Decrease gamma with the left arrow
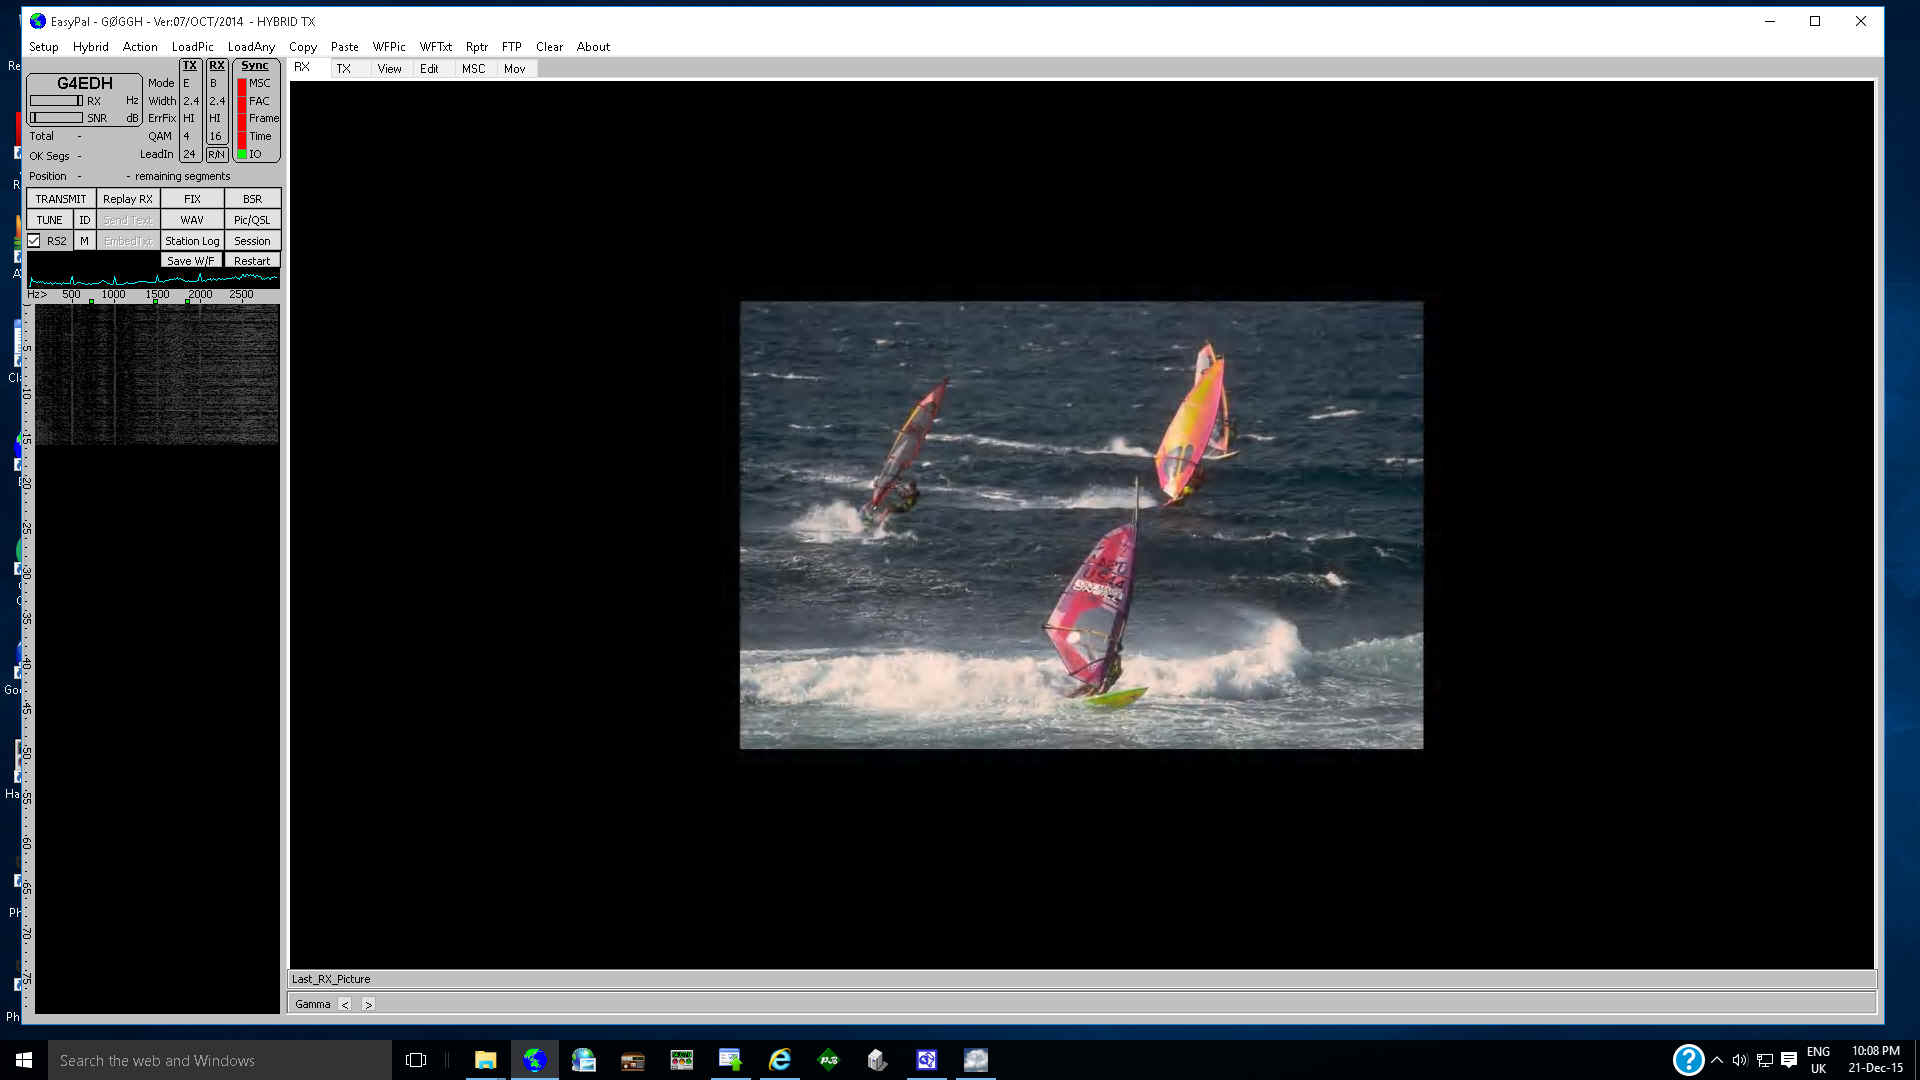1920x1080 pixels. [x=345, y=1004]
